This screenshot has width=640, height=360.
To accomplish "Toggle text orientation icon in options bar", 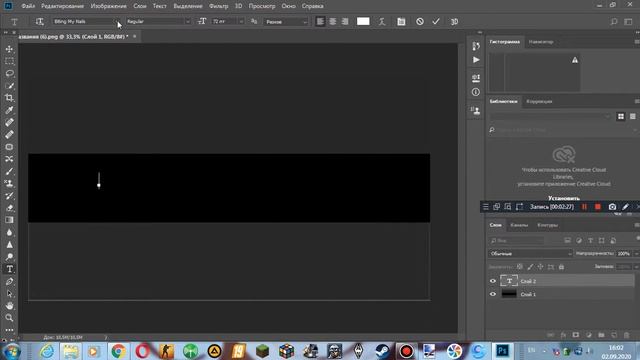I will [39, 22].
